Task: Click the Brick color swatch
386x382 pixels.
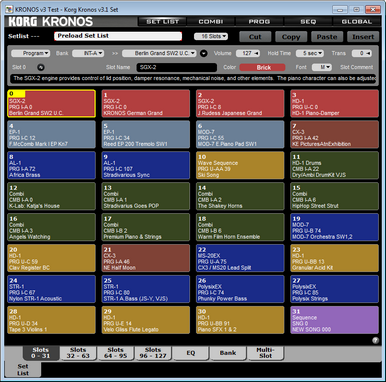Action: pos(263,67)
